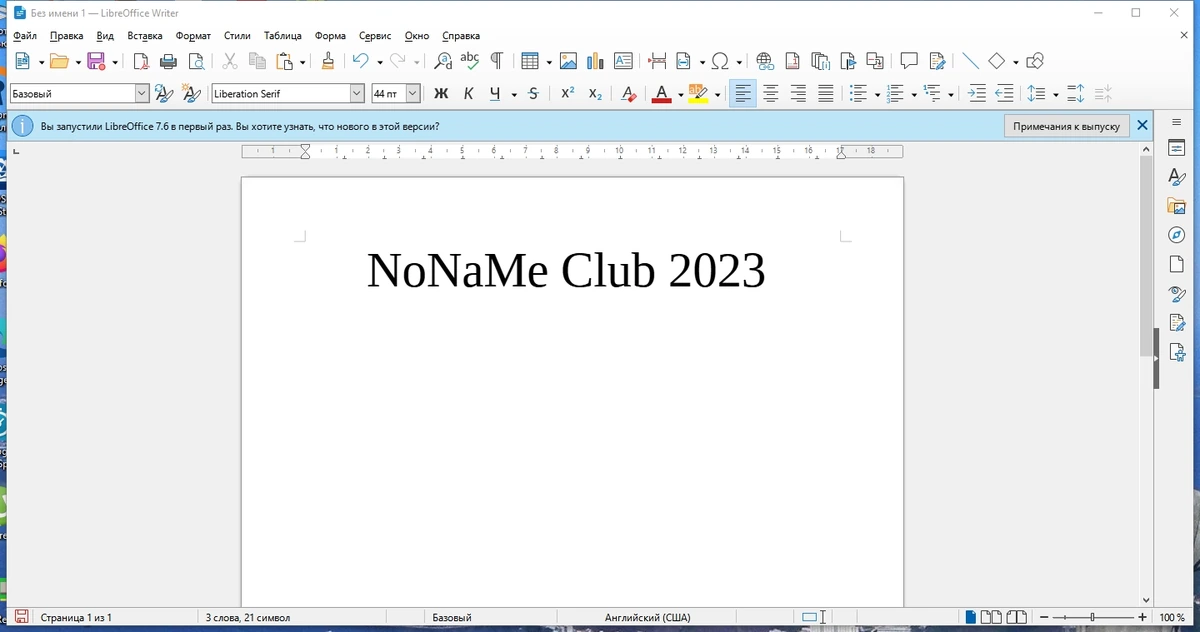1200x632 pixels.
Task: Open Find and Replace icon
Action: click(x=443, y=61)
